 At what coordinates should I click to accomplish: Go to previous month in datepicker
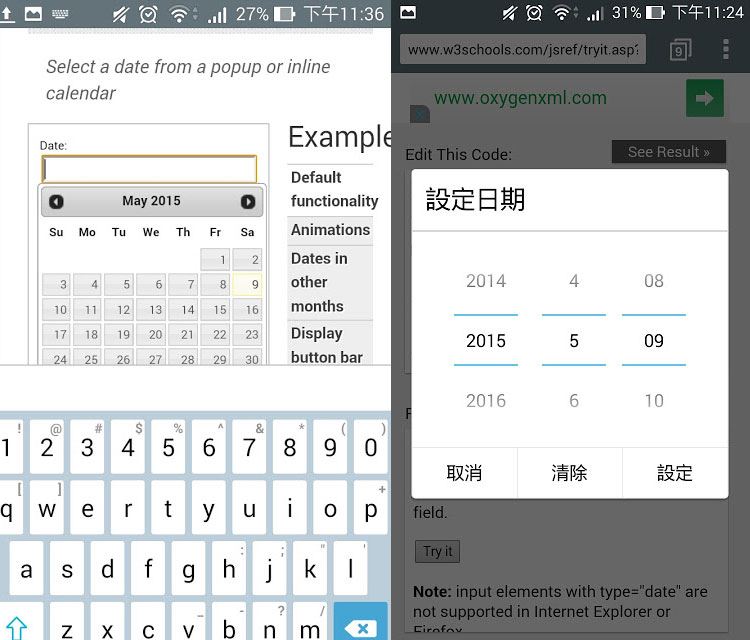pos(56,201)
